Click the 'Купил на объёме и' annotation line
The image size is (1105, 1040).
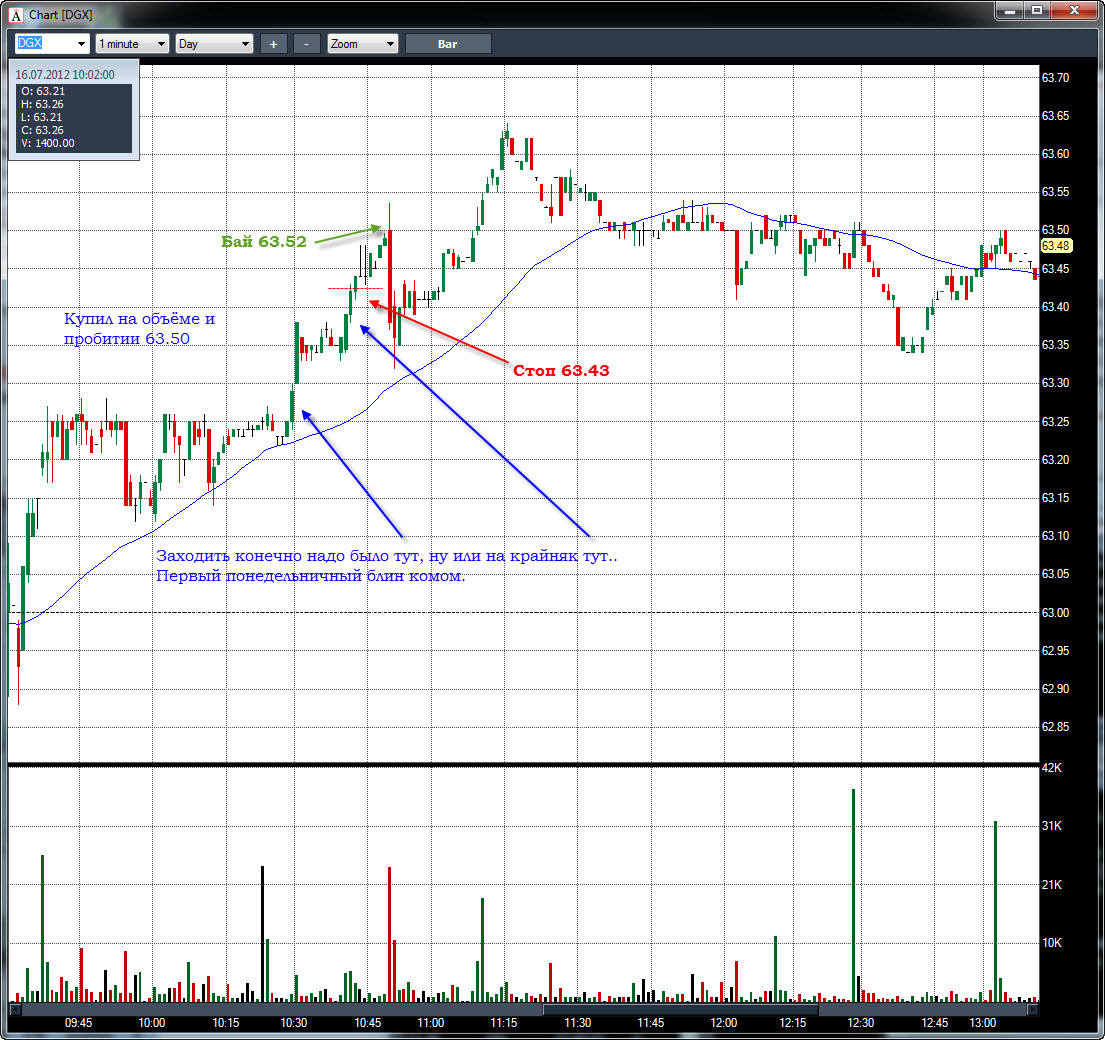140,318
